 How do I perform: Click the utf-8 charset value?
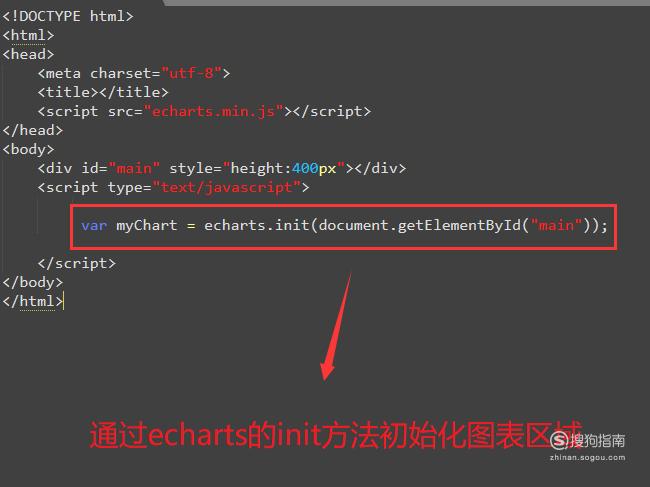[x=192, y=73]
